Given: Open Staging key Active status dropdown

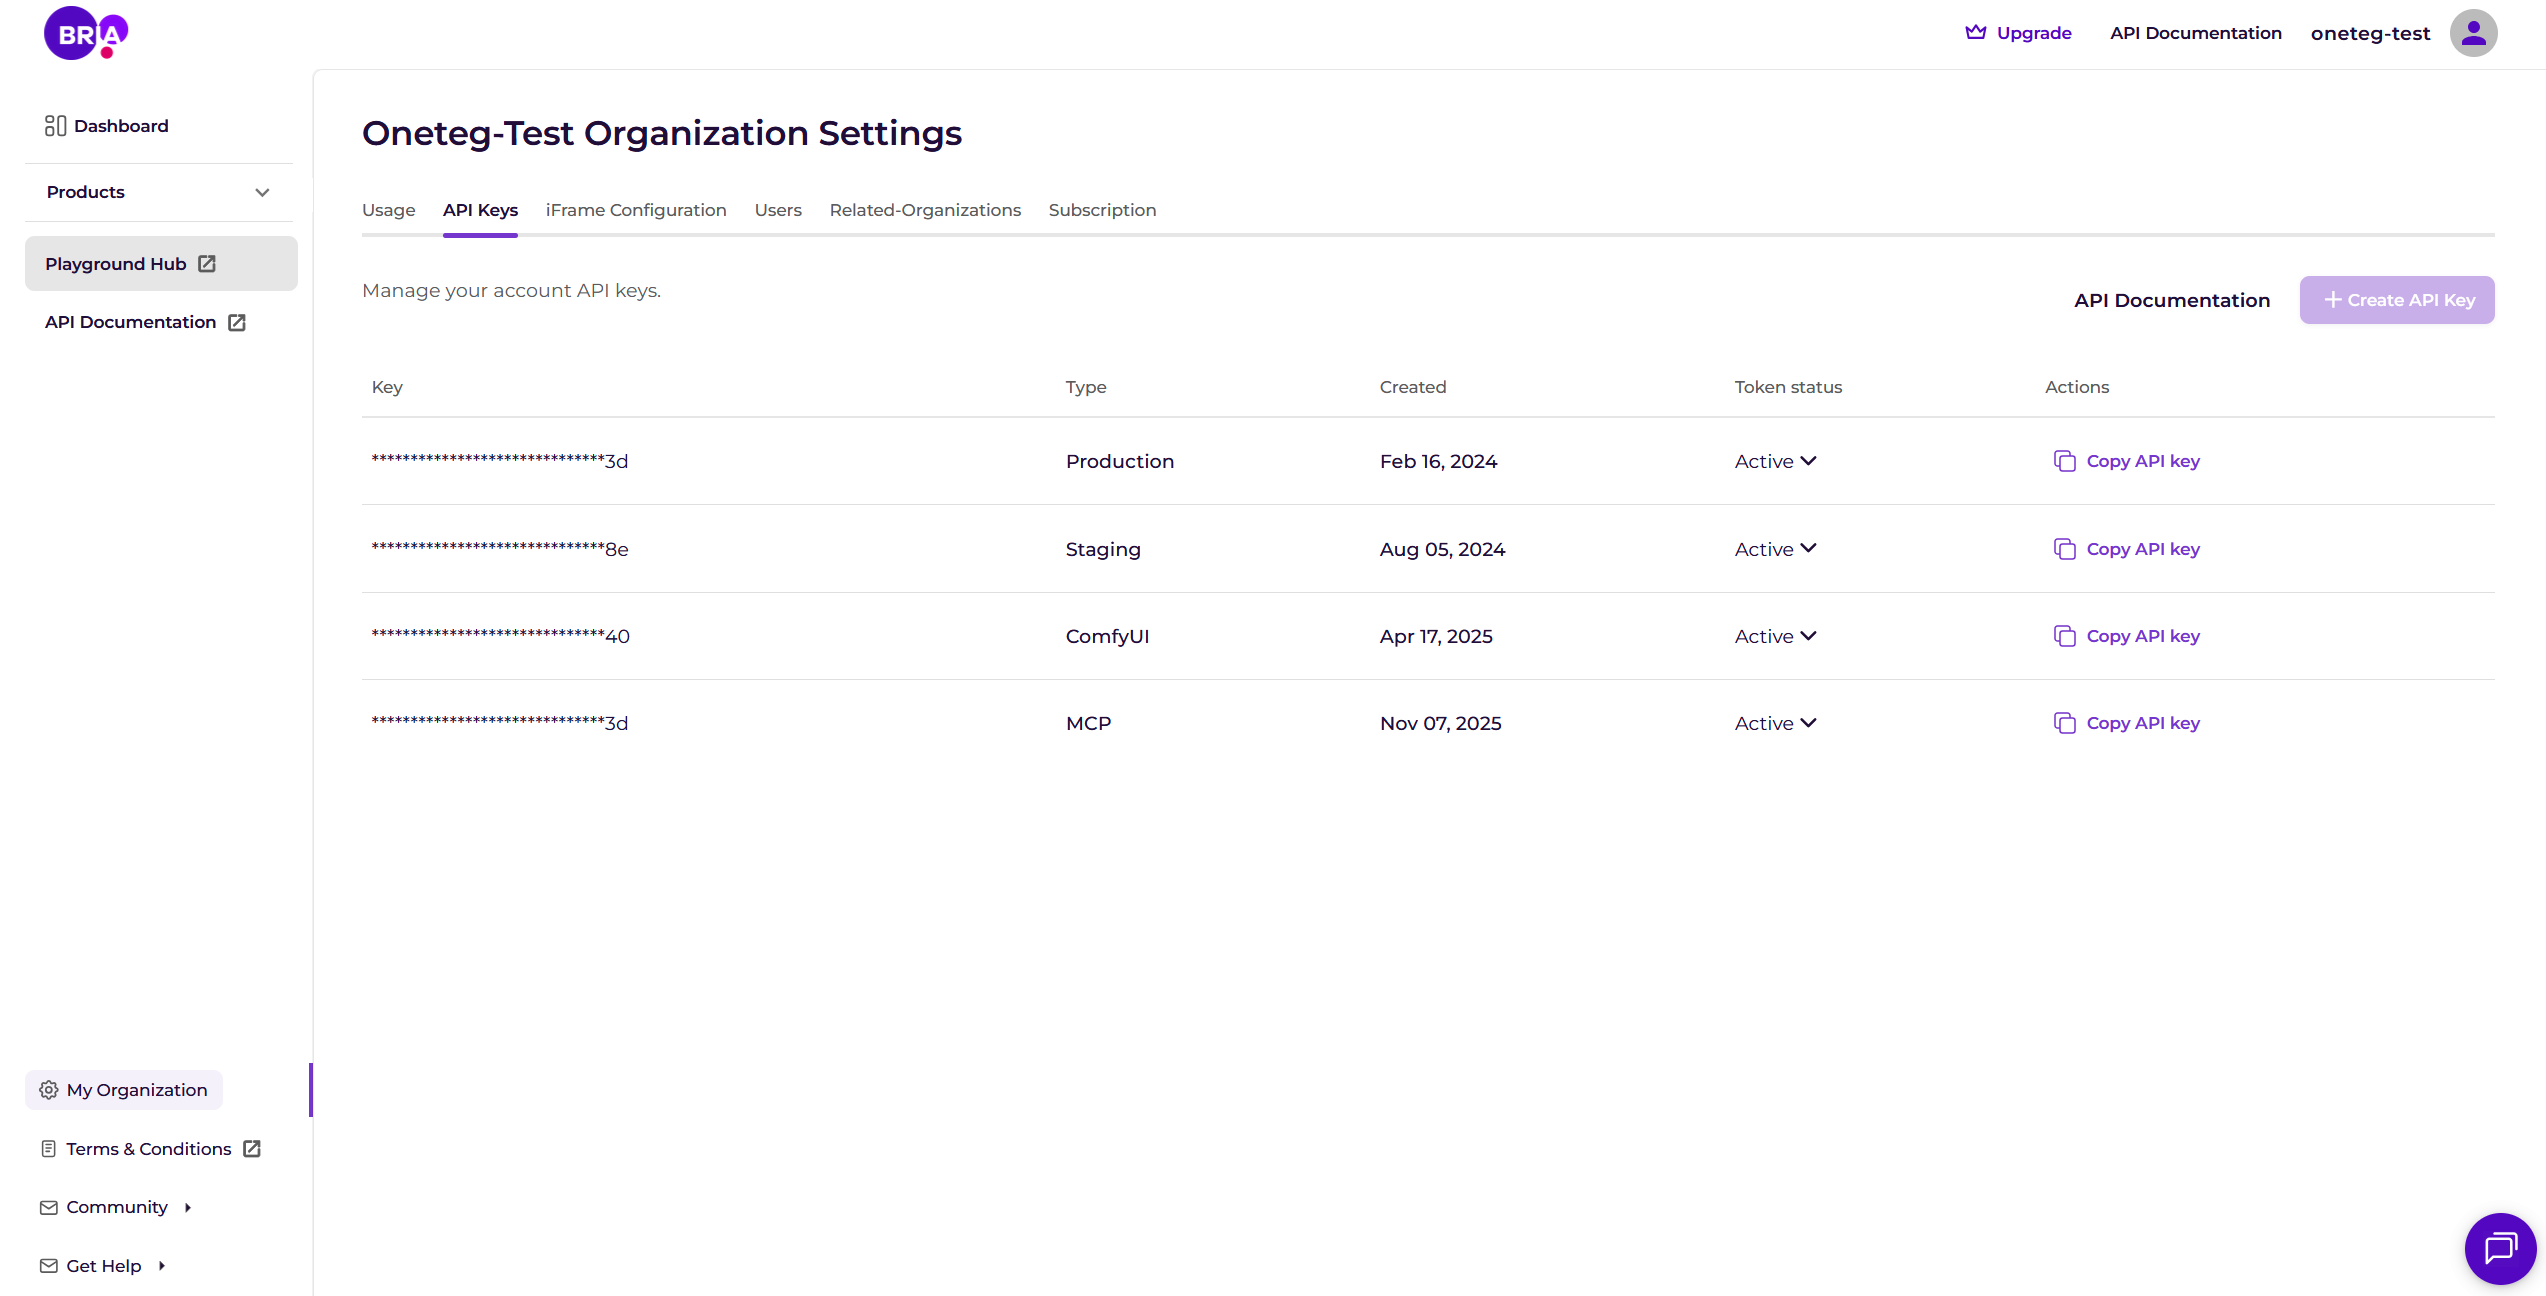Looking at the screenshot, I should pyautogui.click(x=1808, y=549).
